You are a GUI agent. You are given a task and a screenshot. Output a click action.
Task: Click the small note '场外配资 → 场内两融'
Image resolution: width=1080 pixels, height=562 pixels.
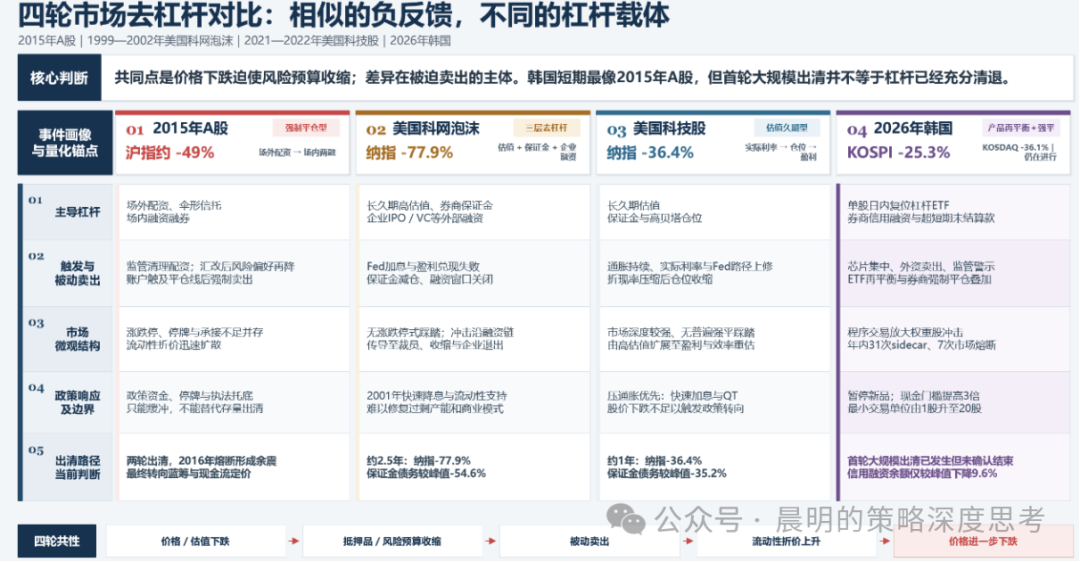point(297,152)
